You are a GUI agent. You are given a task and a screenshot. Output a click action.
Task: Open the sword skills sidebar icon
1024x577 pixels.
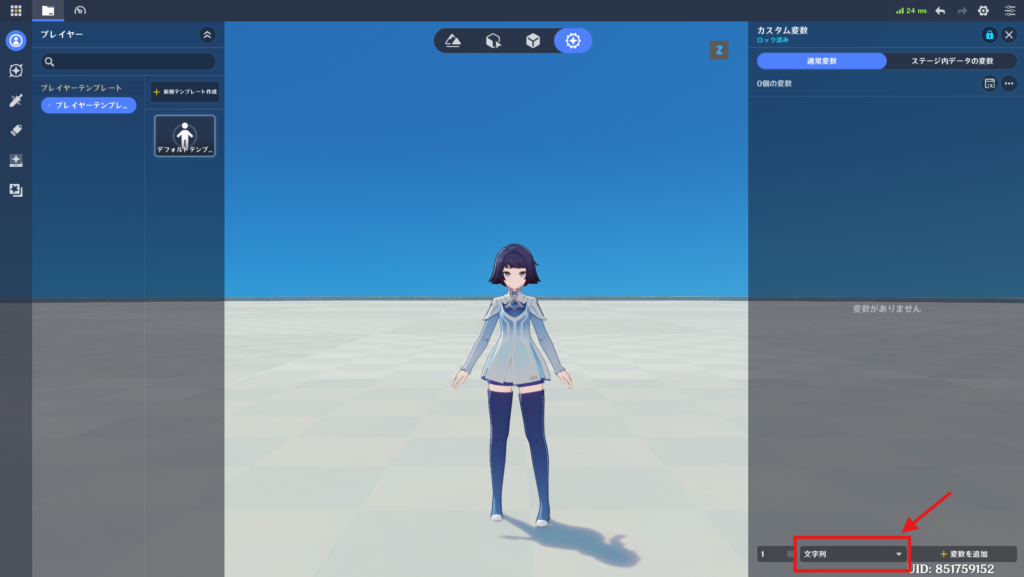(16, 101)
